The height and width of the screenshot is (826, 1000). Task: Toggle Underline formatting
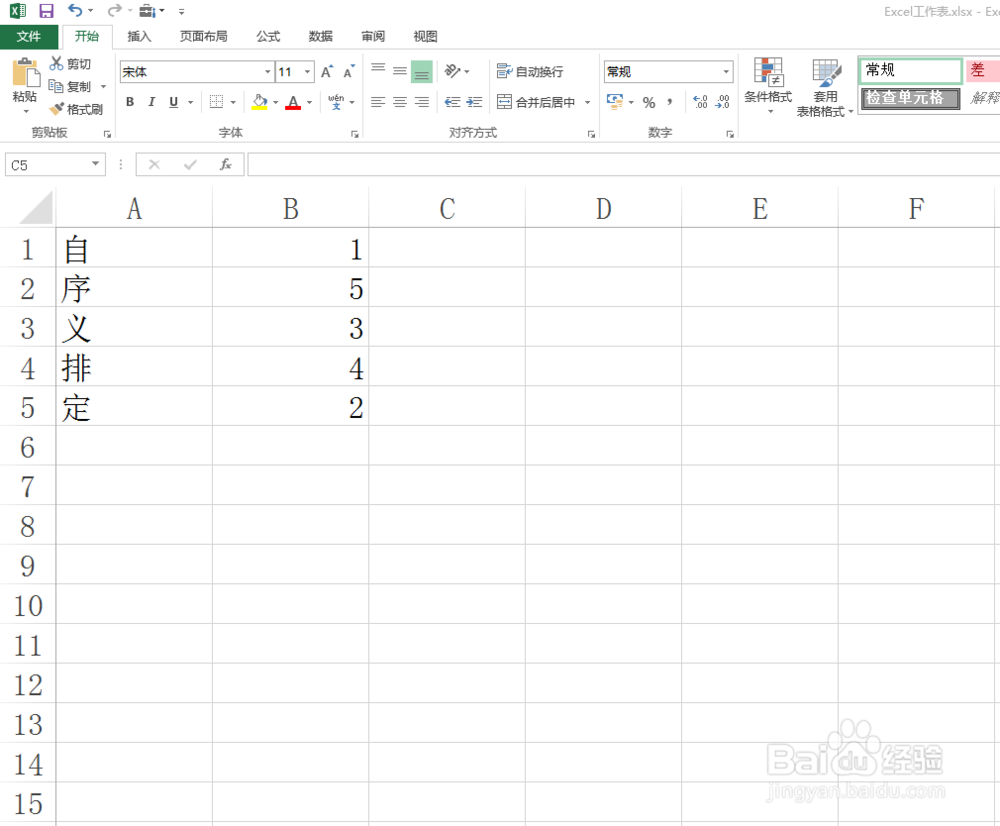click(173, 102)
